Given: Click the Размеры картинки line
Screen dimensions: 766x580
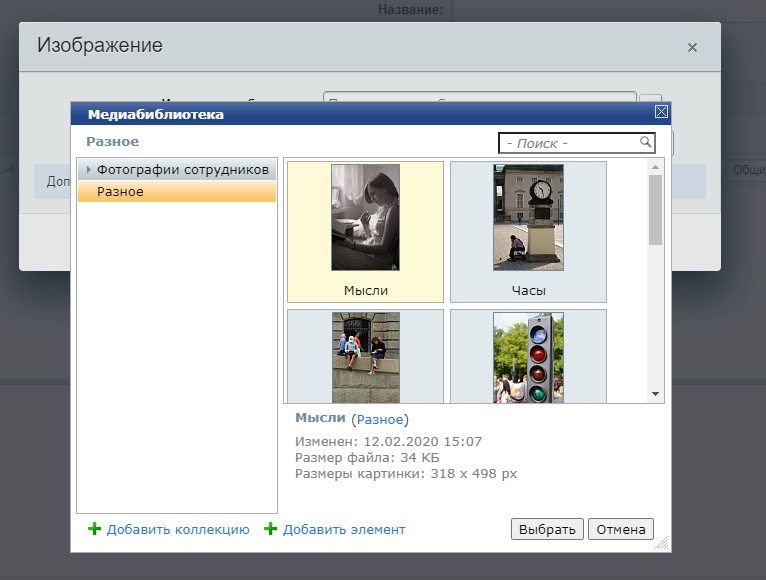Looking at the screenshot, I should point(406,474).
